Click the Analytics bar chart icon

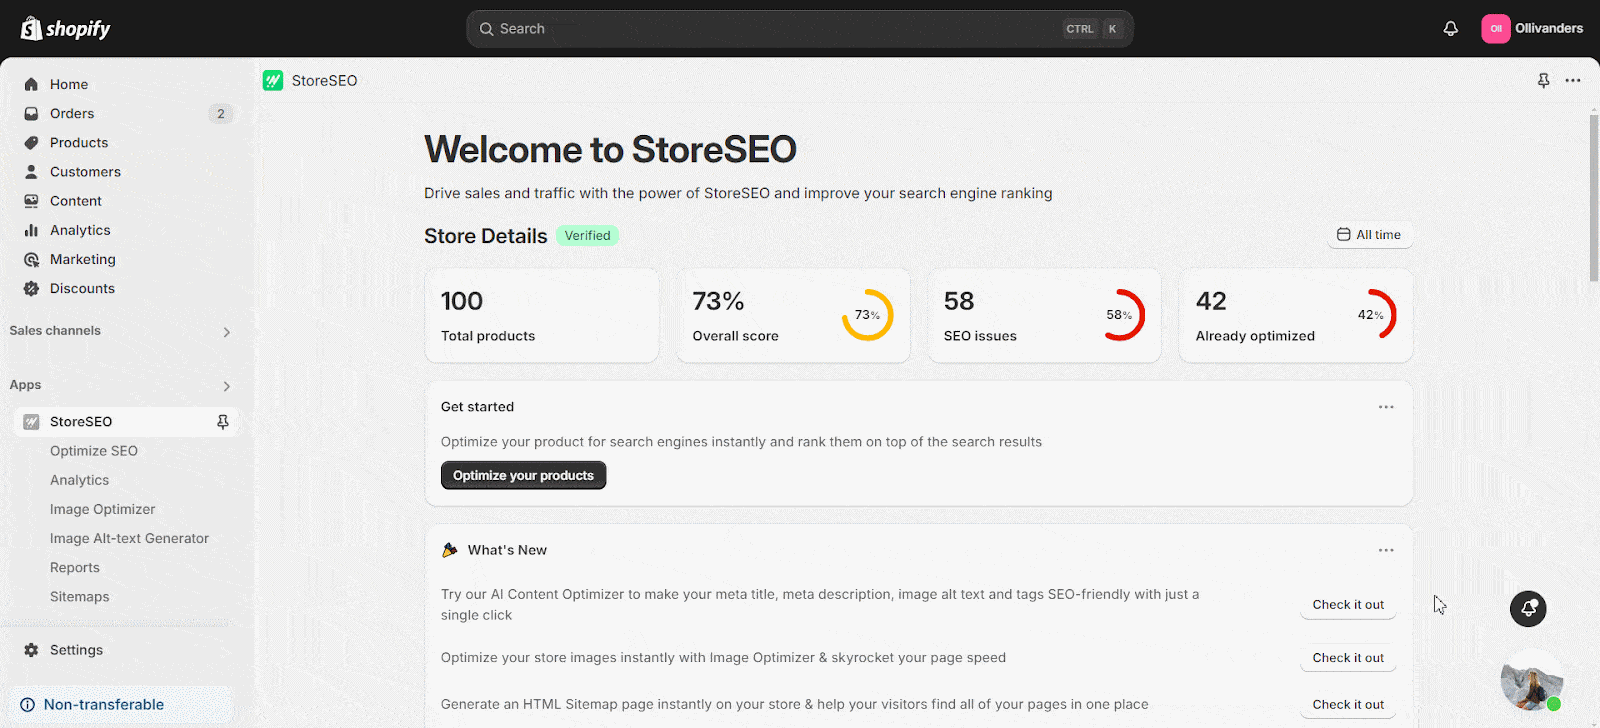[31, 230]
